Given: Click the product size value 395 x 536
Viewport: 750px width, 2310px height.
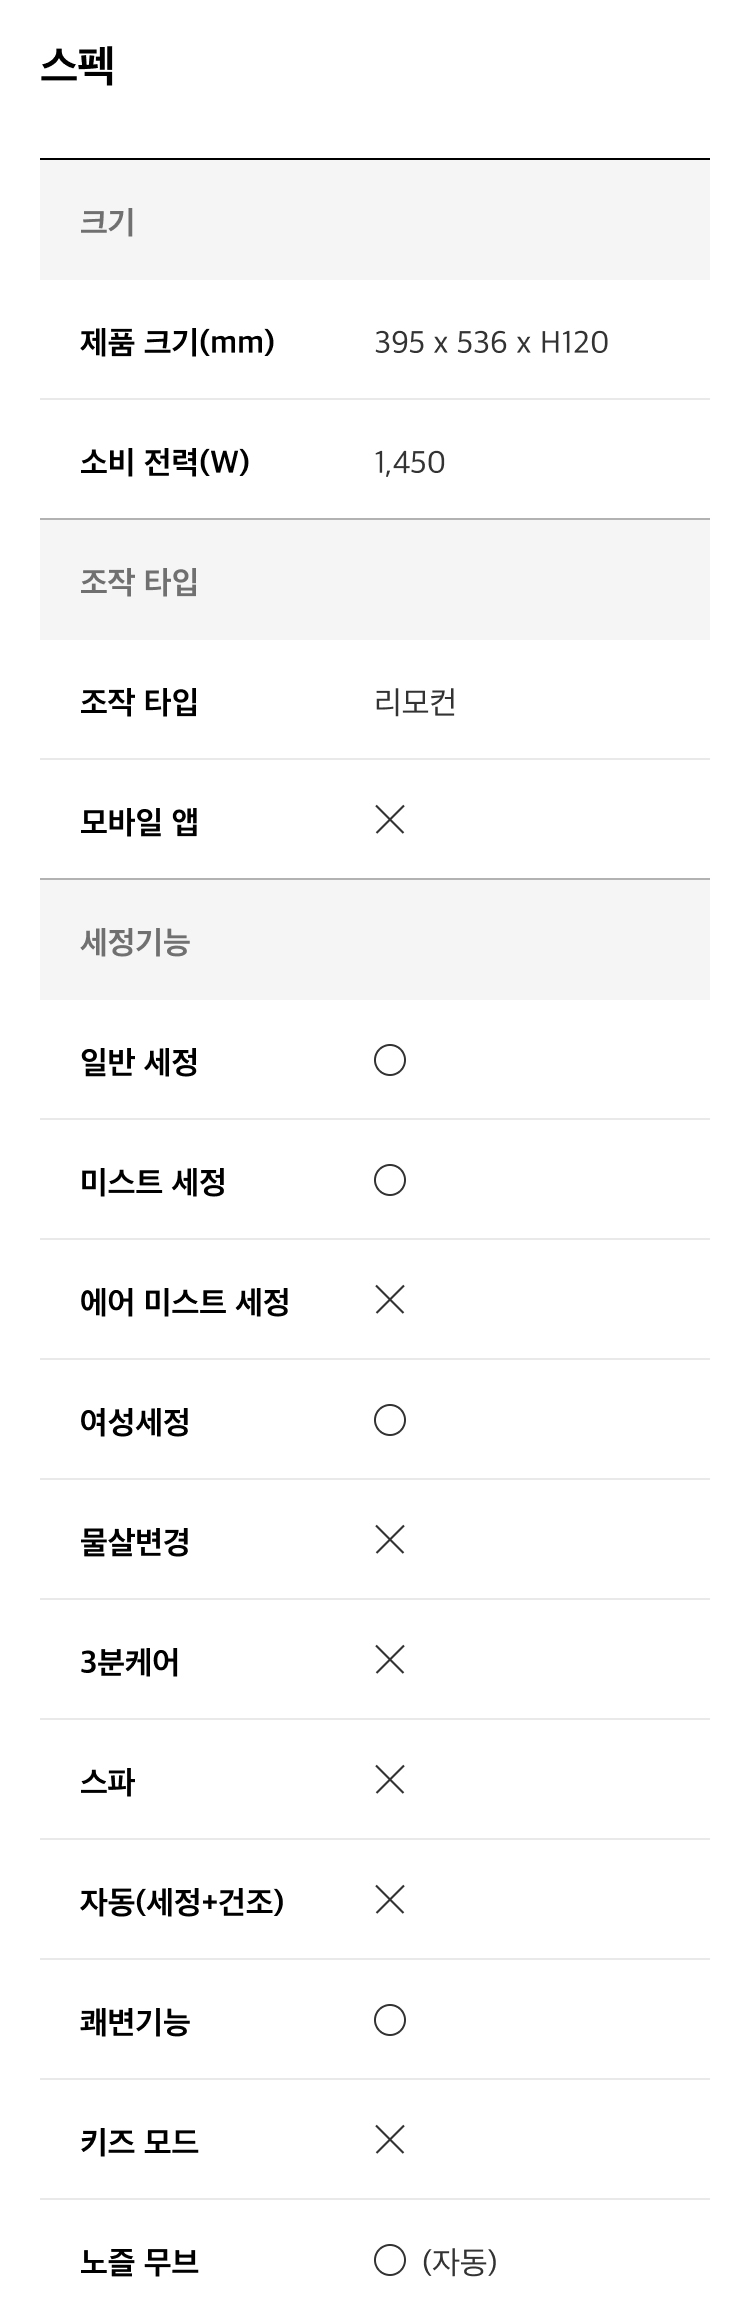Looking at the screenshot, I should (491, 342).
